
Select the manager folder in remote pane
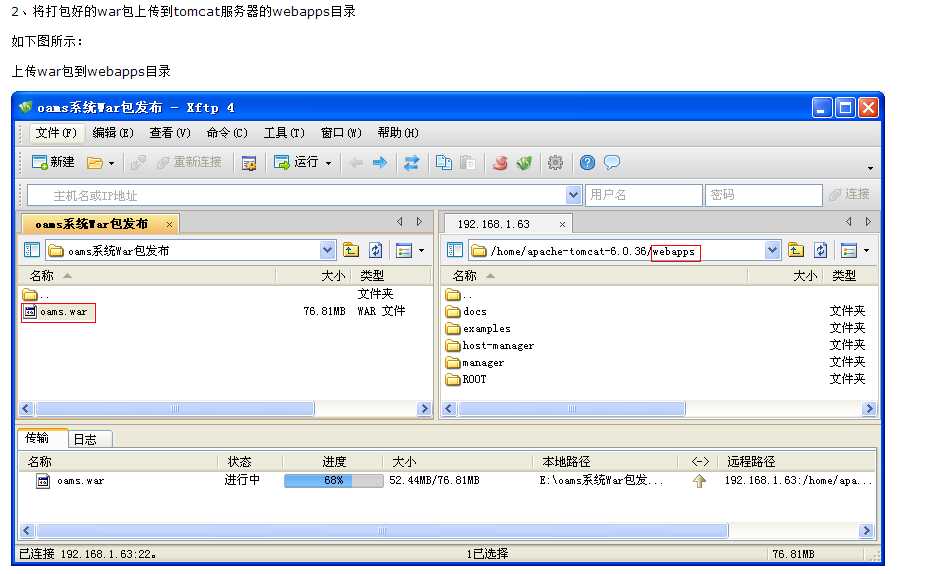click(x=475, y=362)
